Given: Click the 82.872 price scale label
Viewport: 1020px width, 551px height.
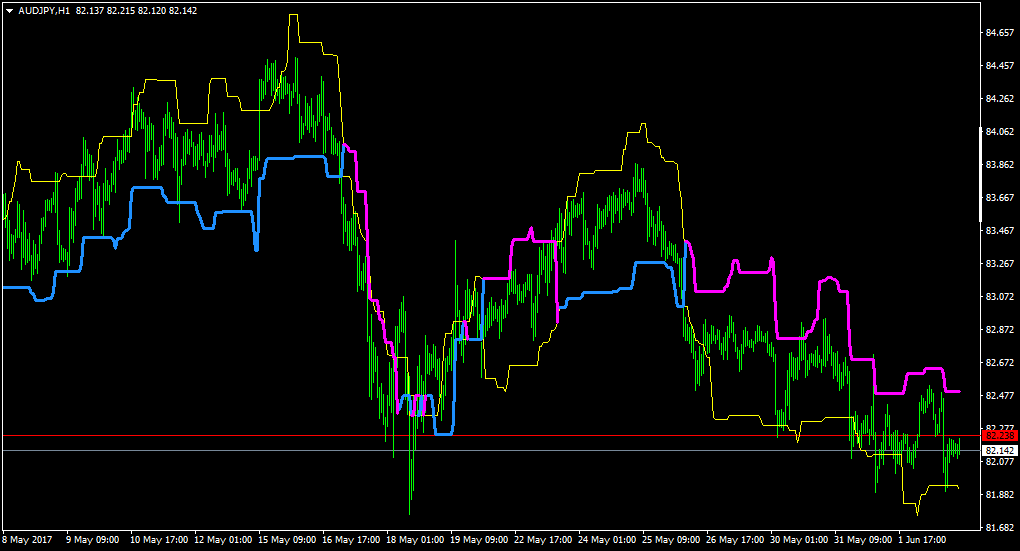Looking at the screenshot, I should pyautogui.click(x=1000, y=330).
